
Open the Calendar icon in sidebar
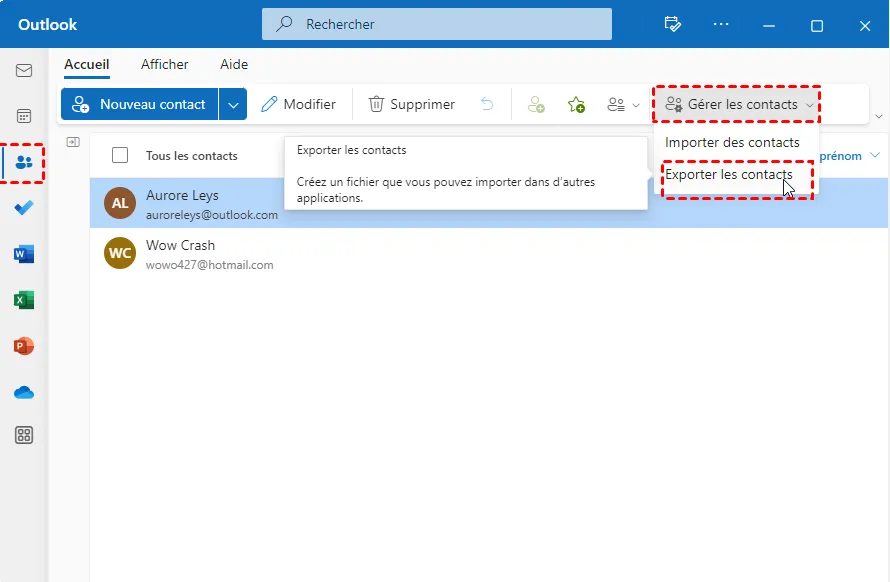[24, 116]
